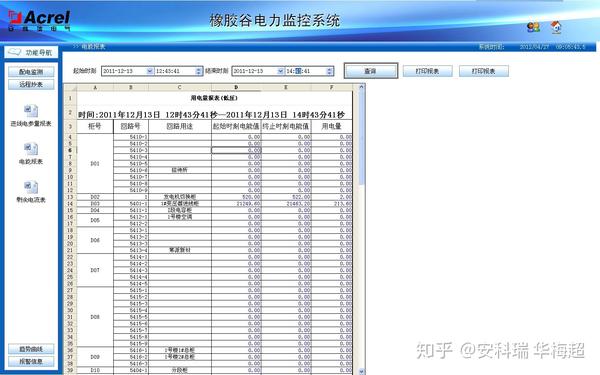Select row header 1
Viewport: 600px width, 375px height.
(70, 98)
